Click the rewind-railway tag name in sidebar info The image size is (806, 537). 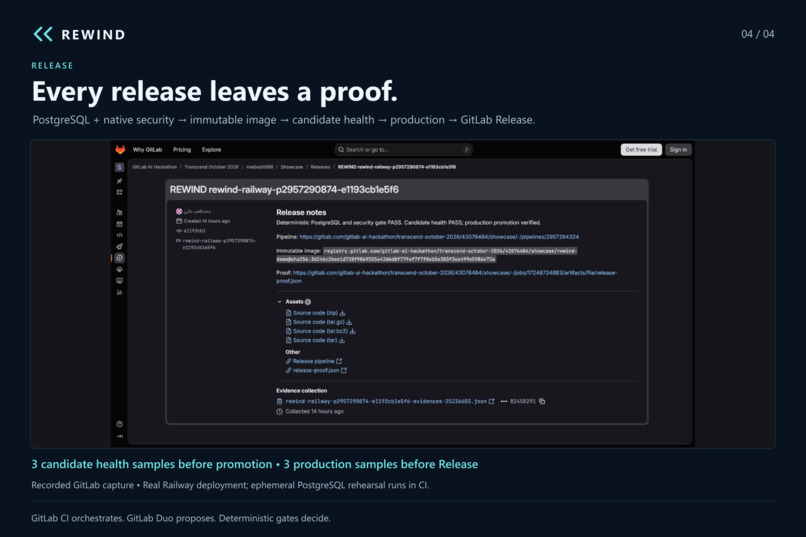click(219, 244)
